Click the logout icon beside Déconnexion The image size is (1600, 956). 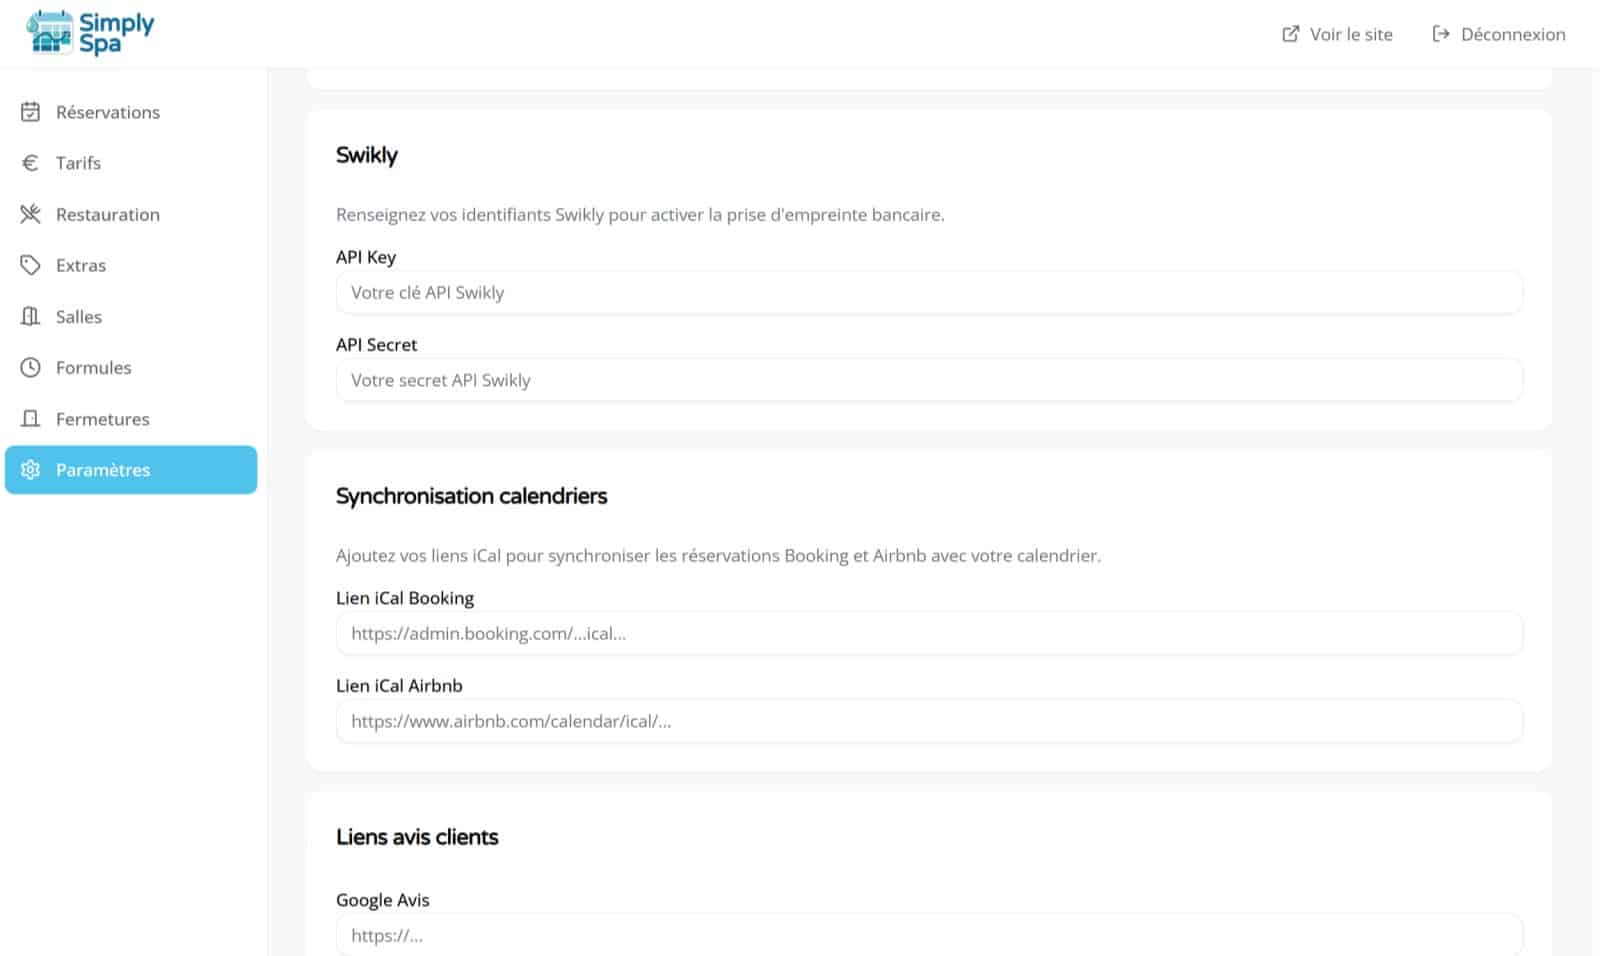point(1439,33)
